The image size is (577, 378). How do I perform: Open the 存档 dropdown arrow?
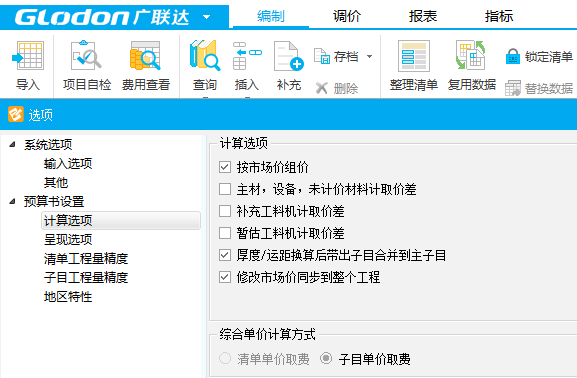[369, 57]
